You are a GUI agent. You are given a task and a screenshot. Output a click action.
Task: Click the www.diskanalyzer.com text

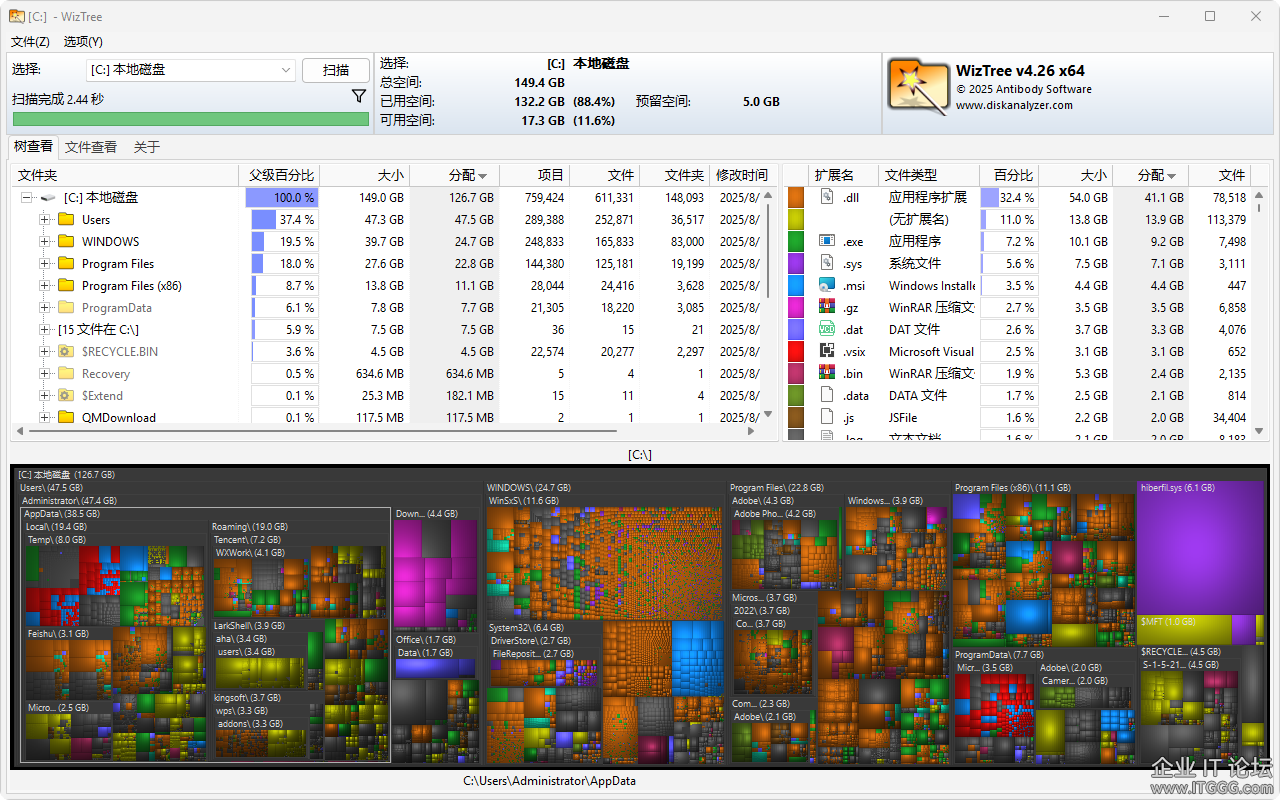coord(1014,105)
